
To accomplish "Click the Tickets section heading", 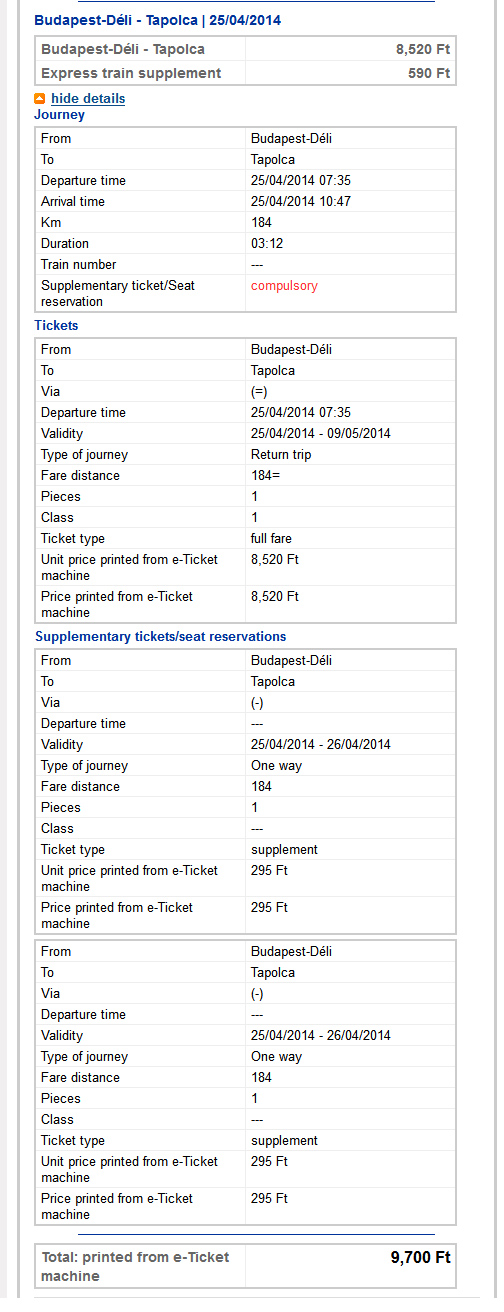I will [x=56, y=325].
